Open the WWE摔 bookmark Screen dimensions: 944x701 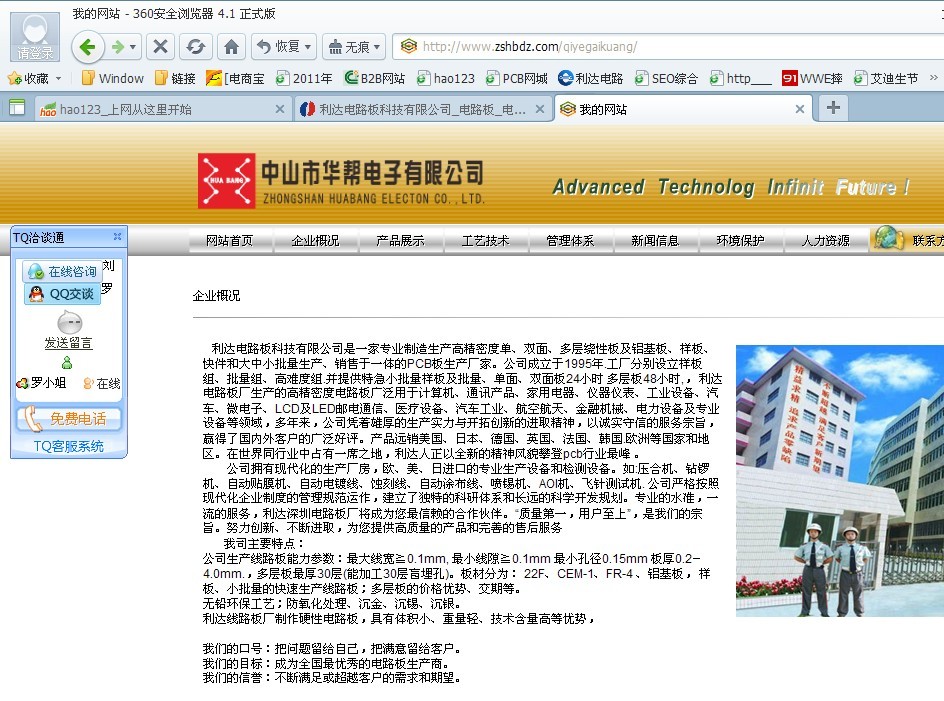pyautogui.click(x=812, y=78)
